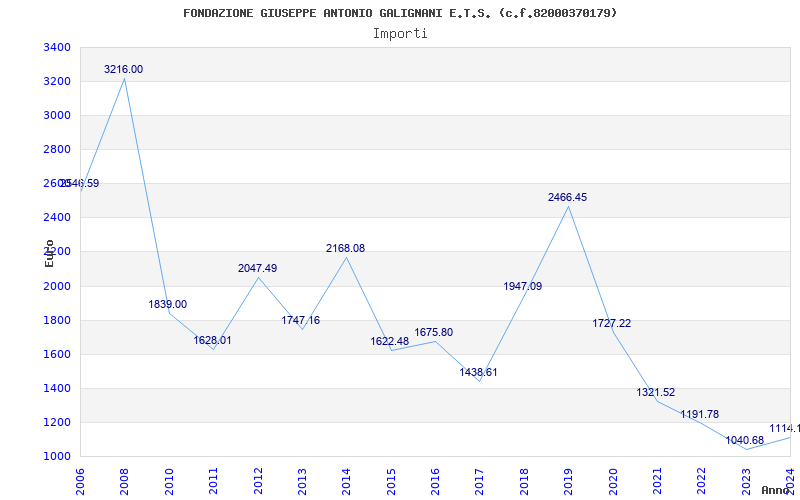Select the 1747.16 data label
This screenshot has height=500, width=800.
point(301,320)
